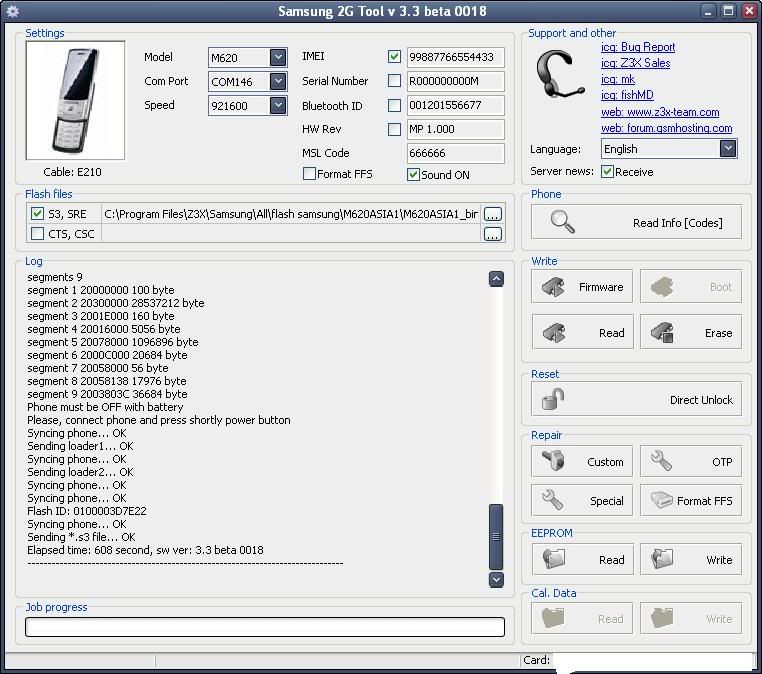Image resolution: width=762 pixels, height=674 pixels.
Task: Visit web: www.z3x-team.com link
Action: (x=660, y=112)
